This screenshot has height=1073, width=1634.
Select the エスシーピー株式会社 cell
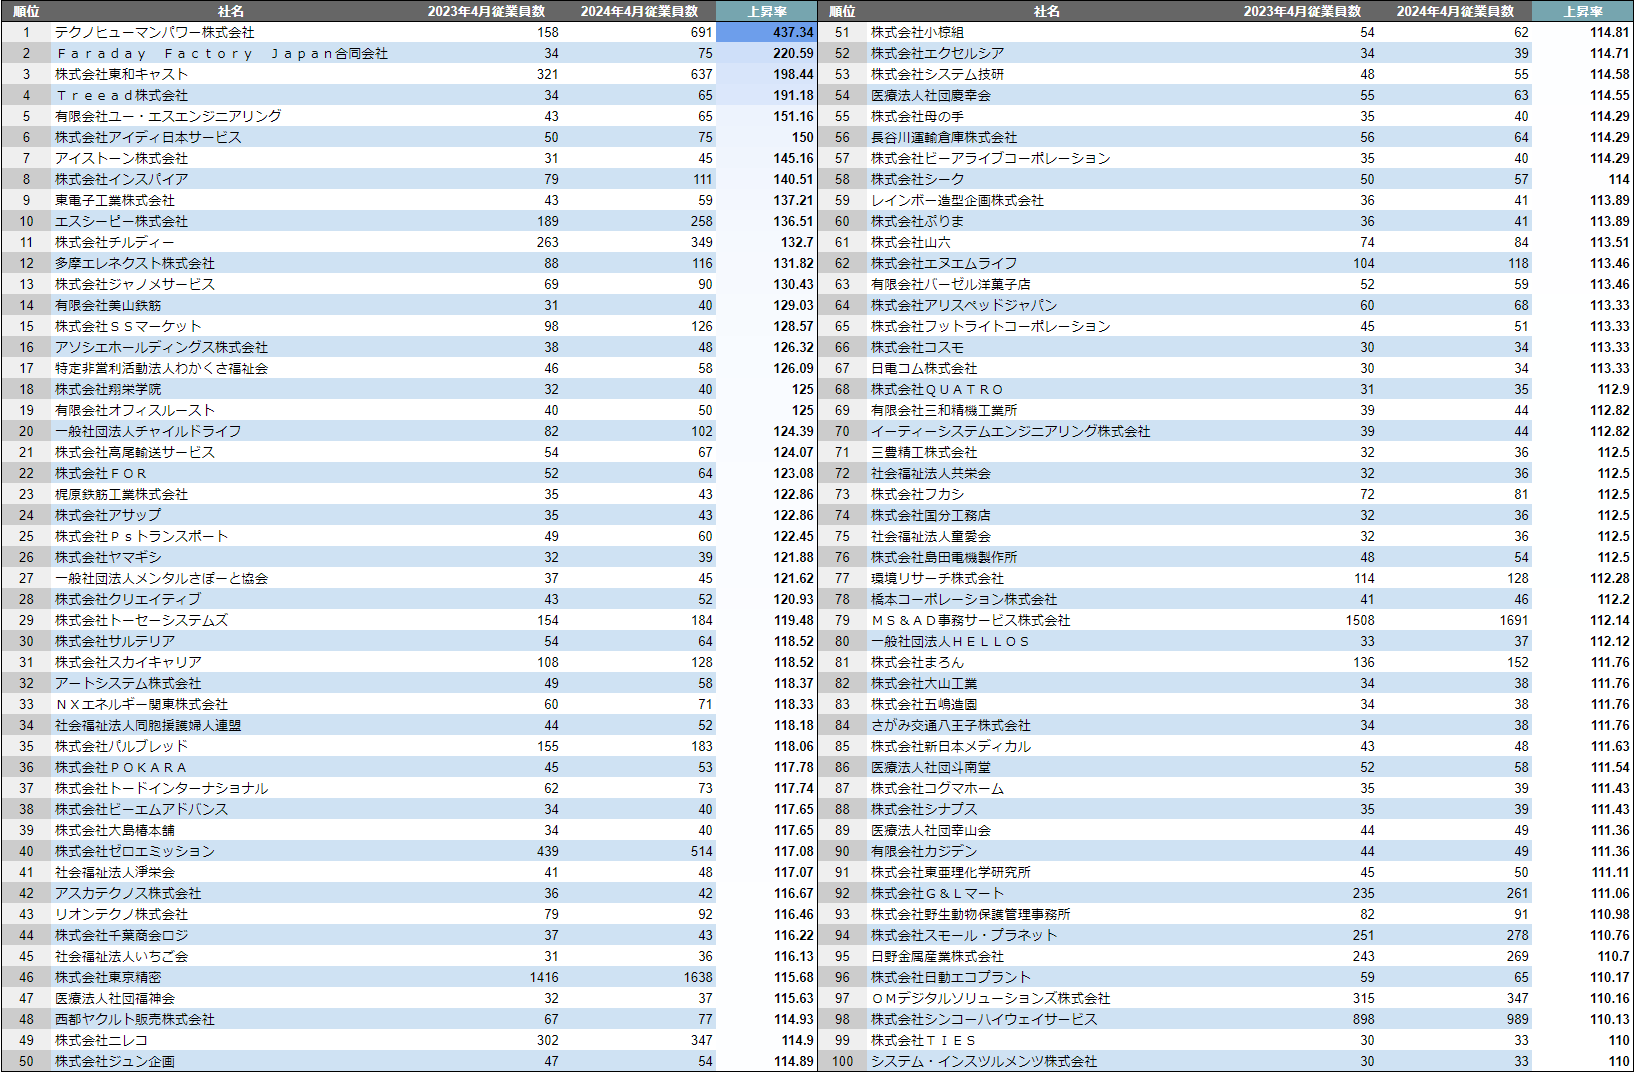coord(121,221)
